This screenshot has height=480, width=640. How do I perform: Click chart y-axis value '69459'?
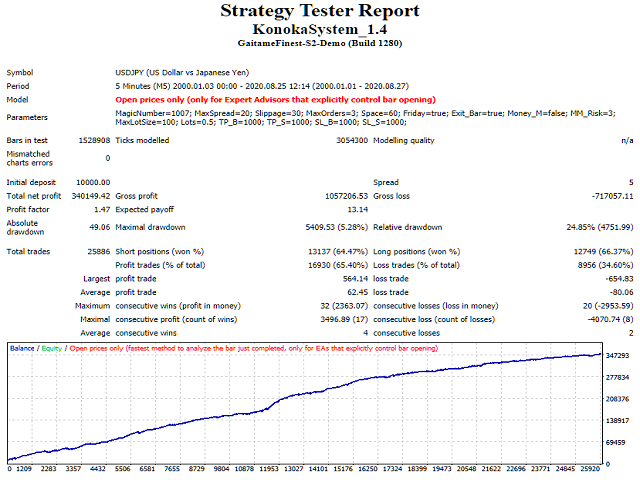616,442
